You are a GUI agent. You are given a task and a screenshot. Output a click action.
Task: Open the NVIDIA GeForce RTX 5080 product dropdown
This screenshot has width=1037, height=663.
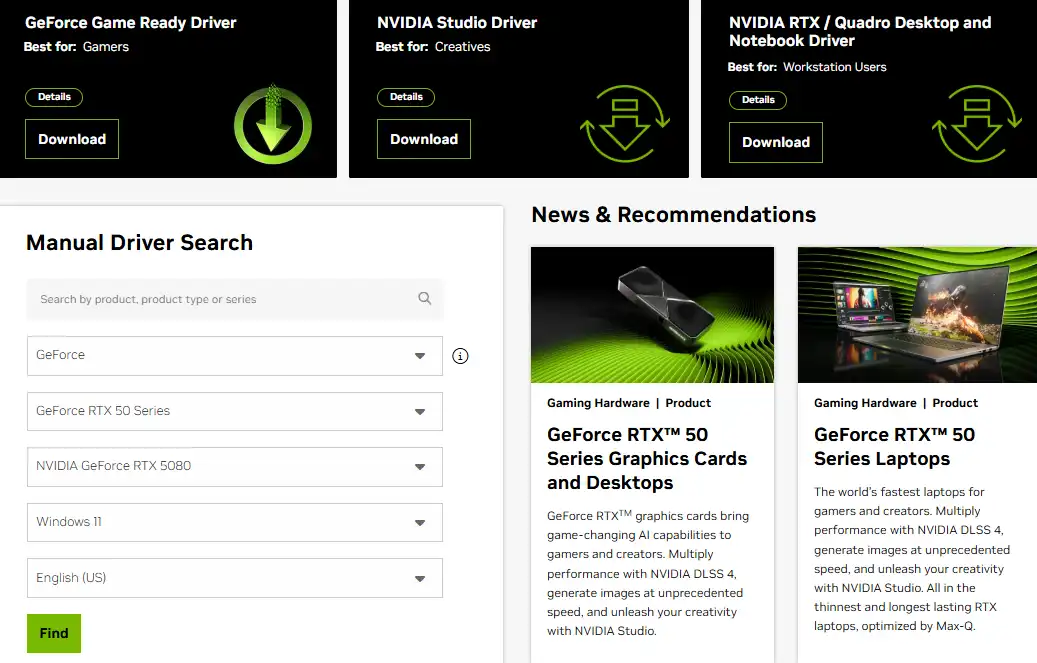click(x=235, y=467)
